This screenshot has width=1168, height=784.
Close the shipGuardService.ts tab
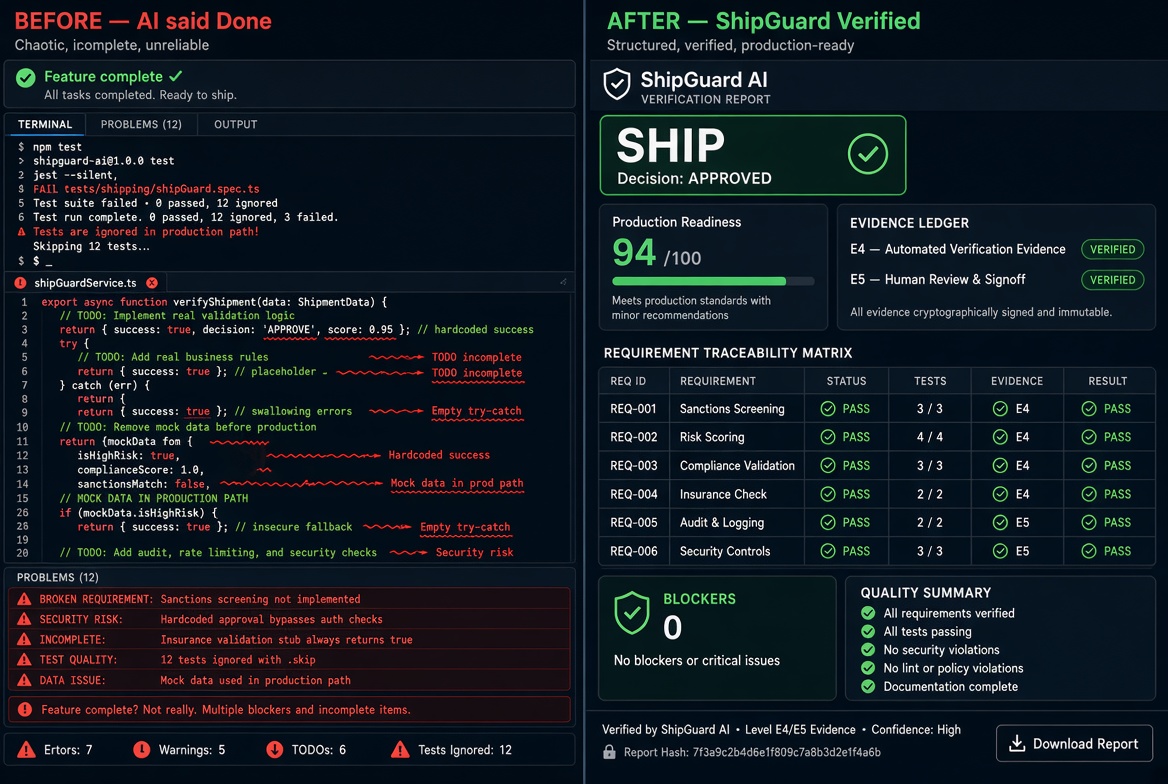(x=152, y=283)
